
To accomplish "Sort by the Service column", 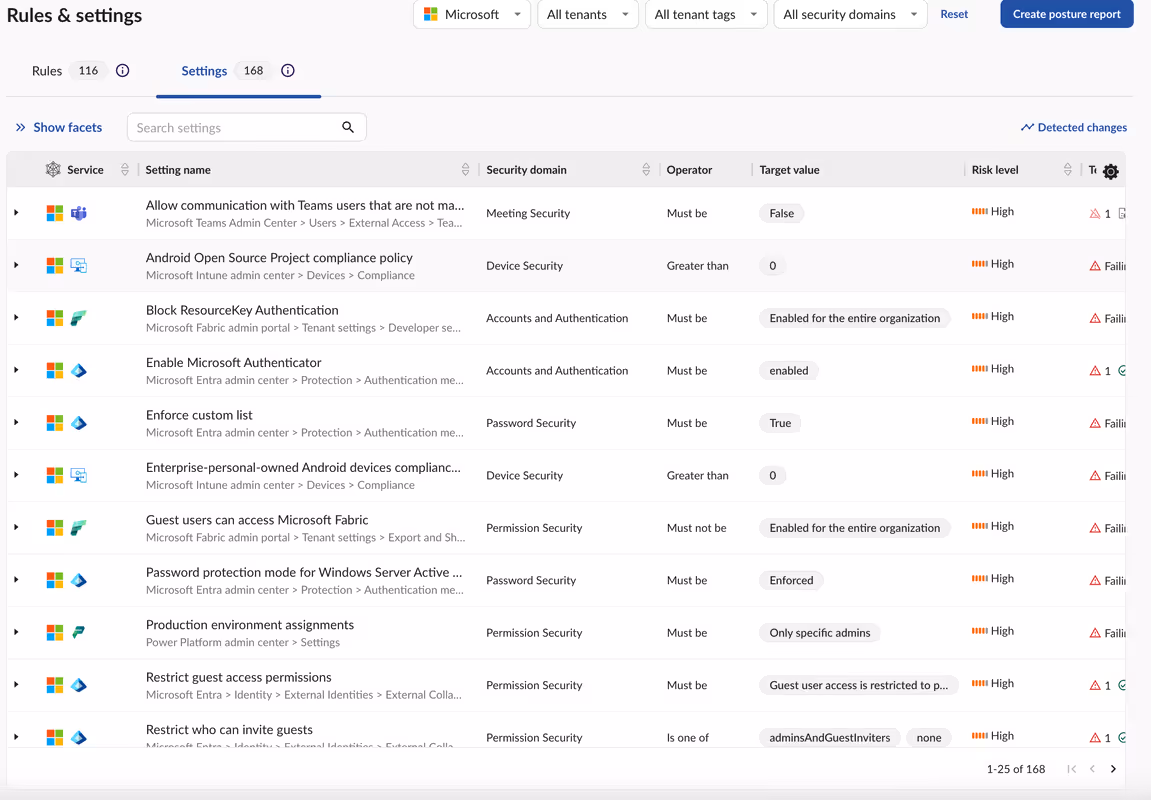I will 125,170.
